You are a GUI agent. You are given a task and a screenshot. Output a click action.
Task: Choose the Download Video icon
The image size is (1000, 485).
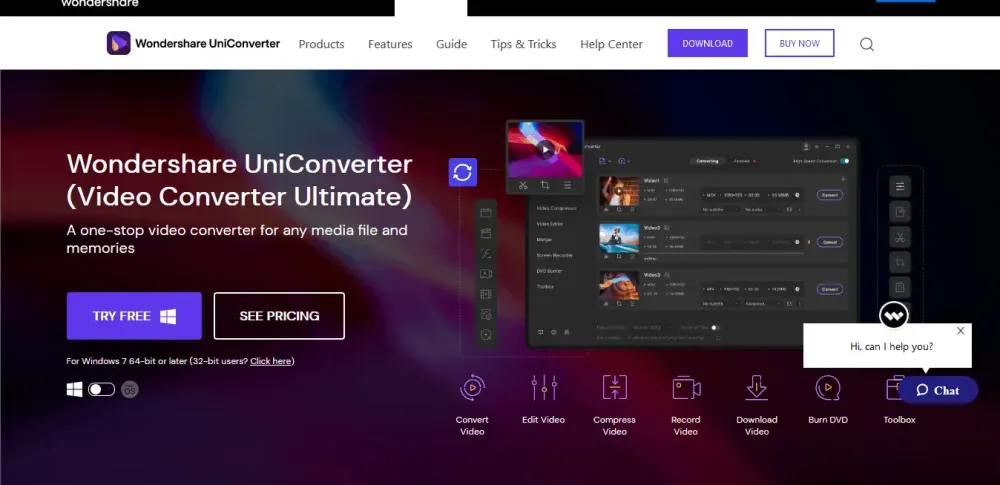(757, 388)
